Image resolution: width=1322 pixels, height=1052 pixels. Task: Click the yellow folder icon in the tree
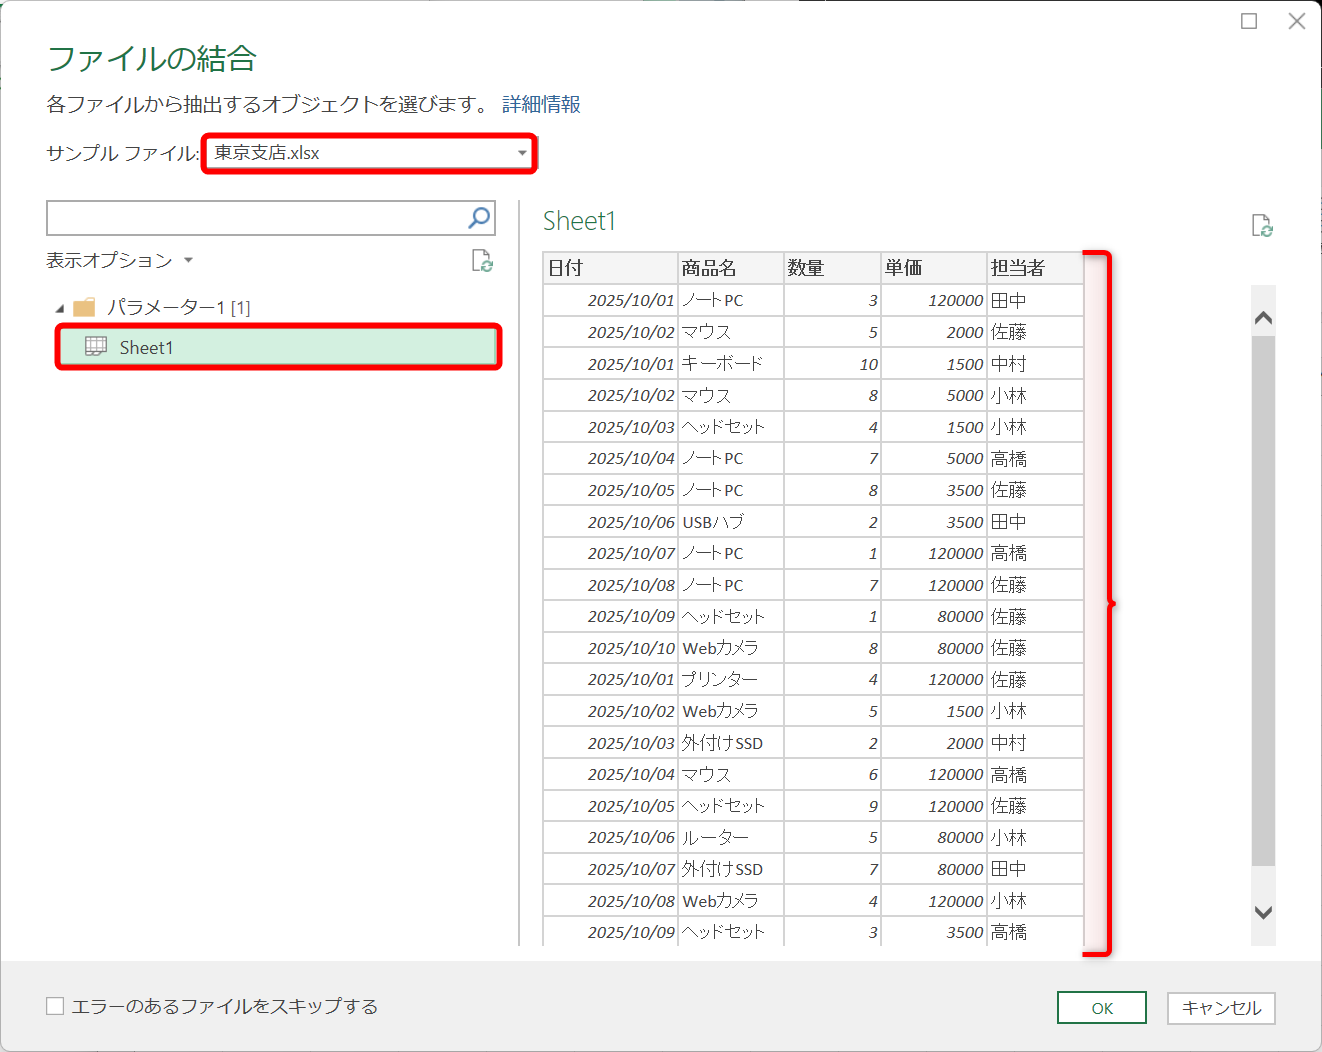[85, 307]
